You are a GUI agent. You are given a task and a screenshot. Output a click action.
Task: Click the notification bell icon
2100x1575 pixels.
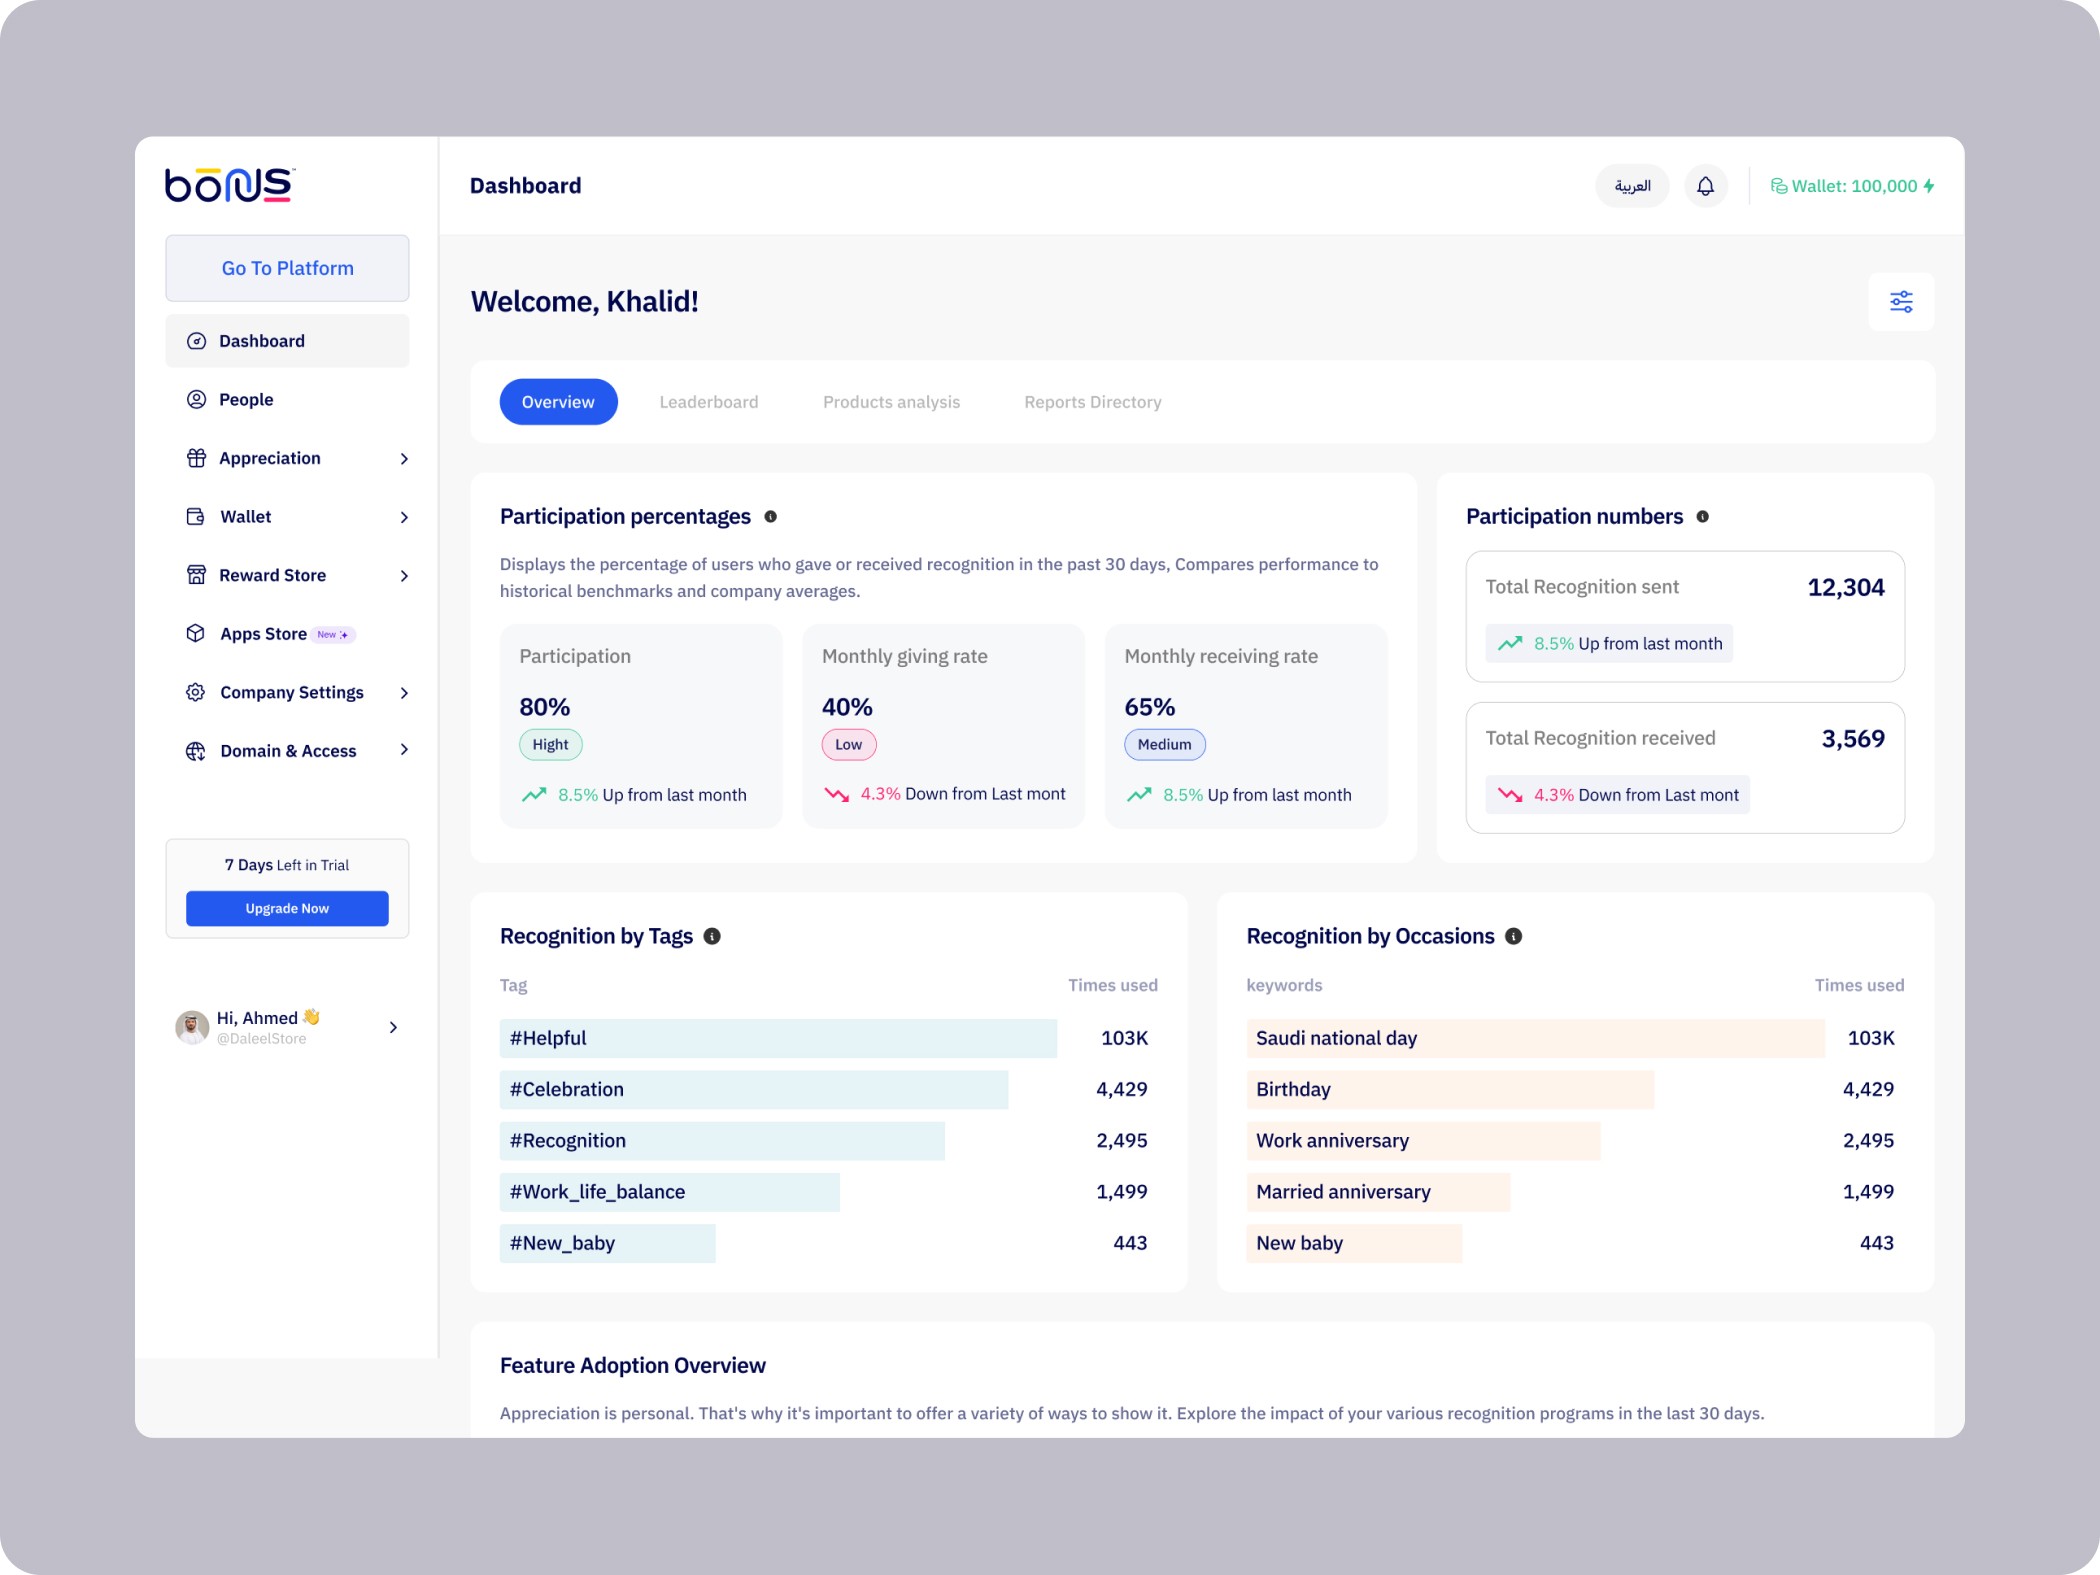(x=1705, y=186)
